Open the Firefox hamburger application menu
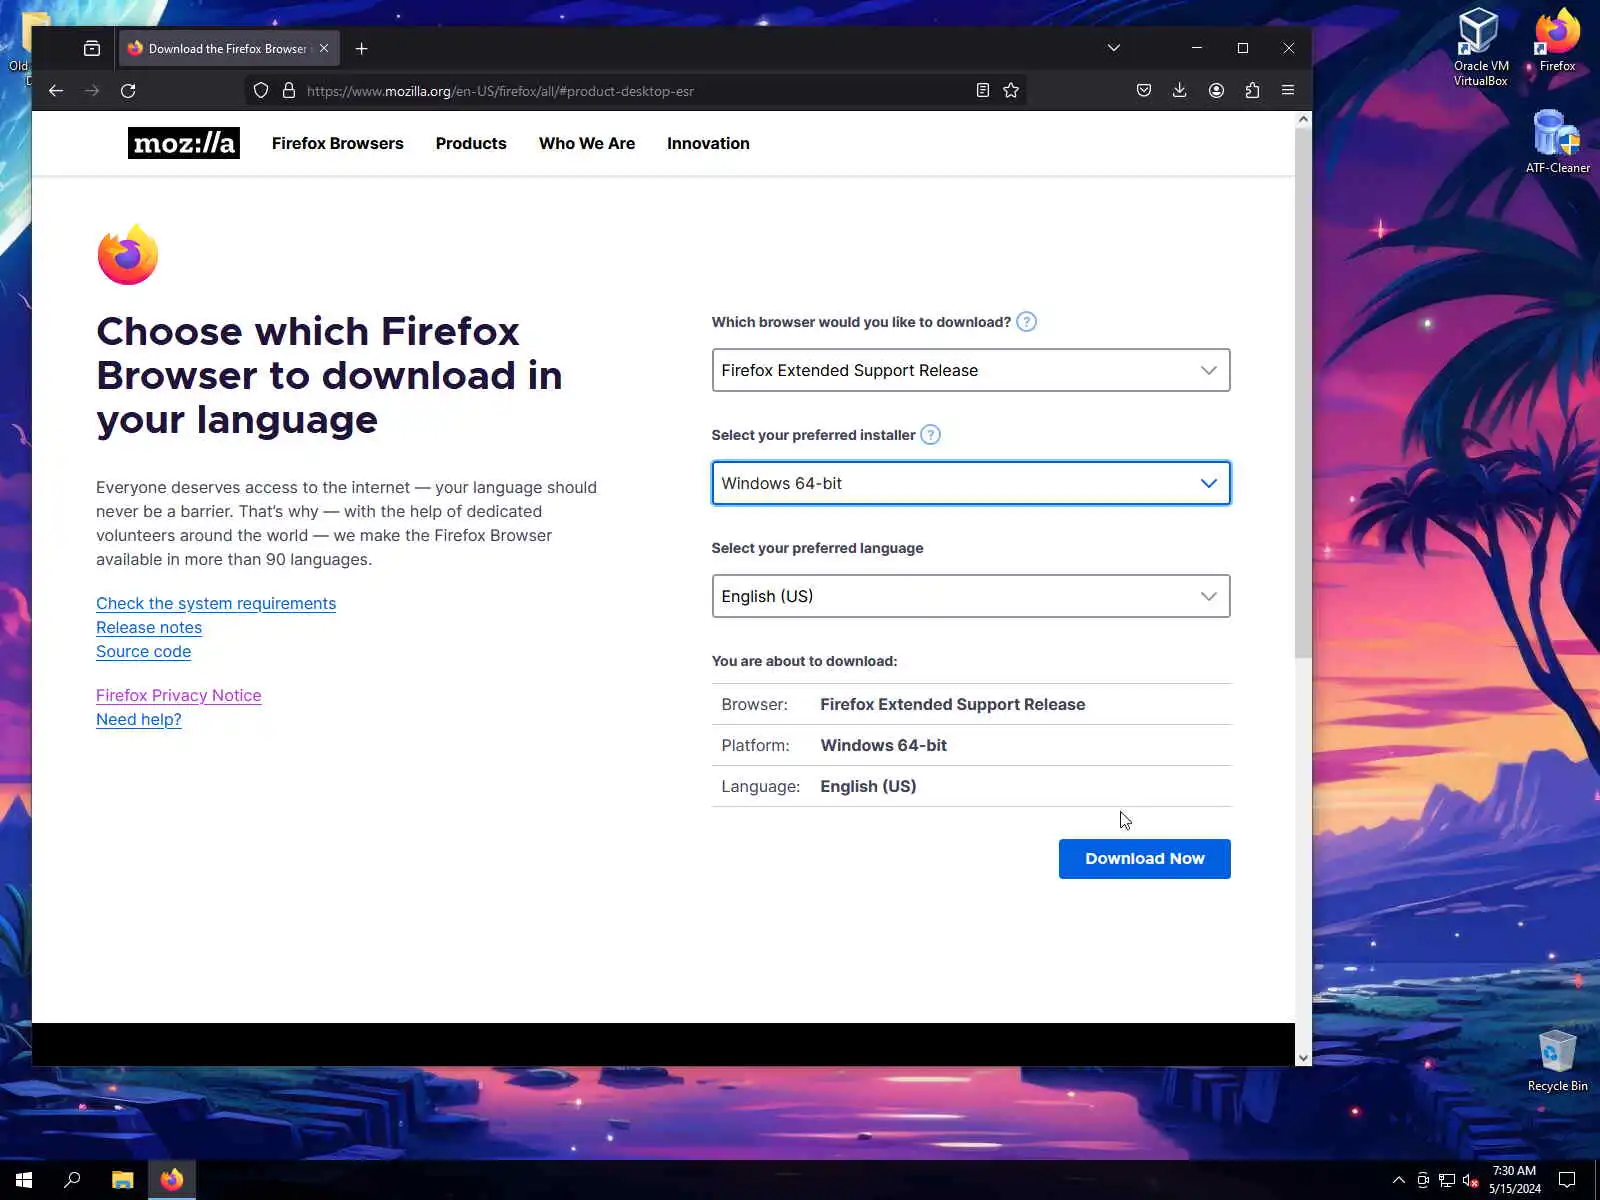Screen dimensions: 1600x1200 [x=1288, y=91]
